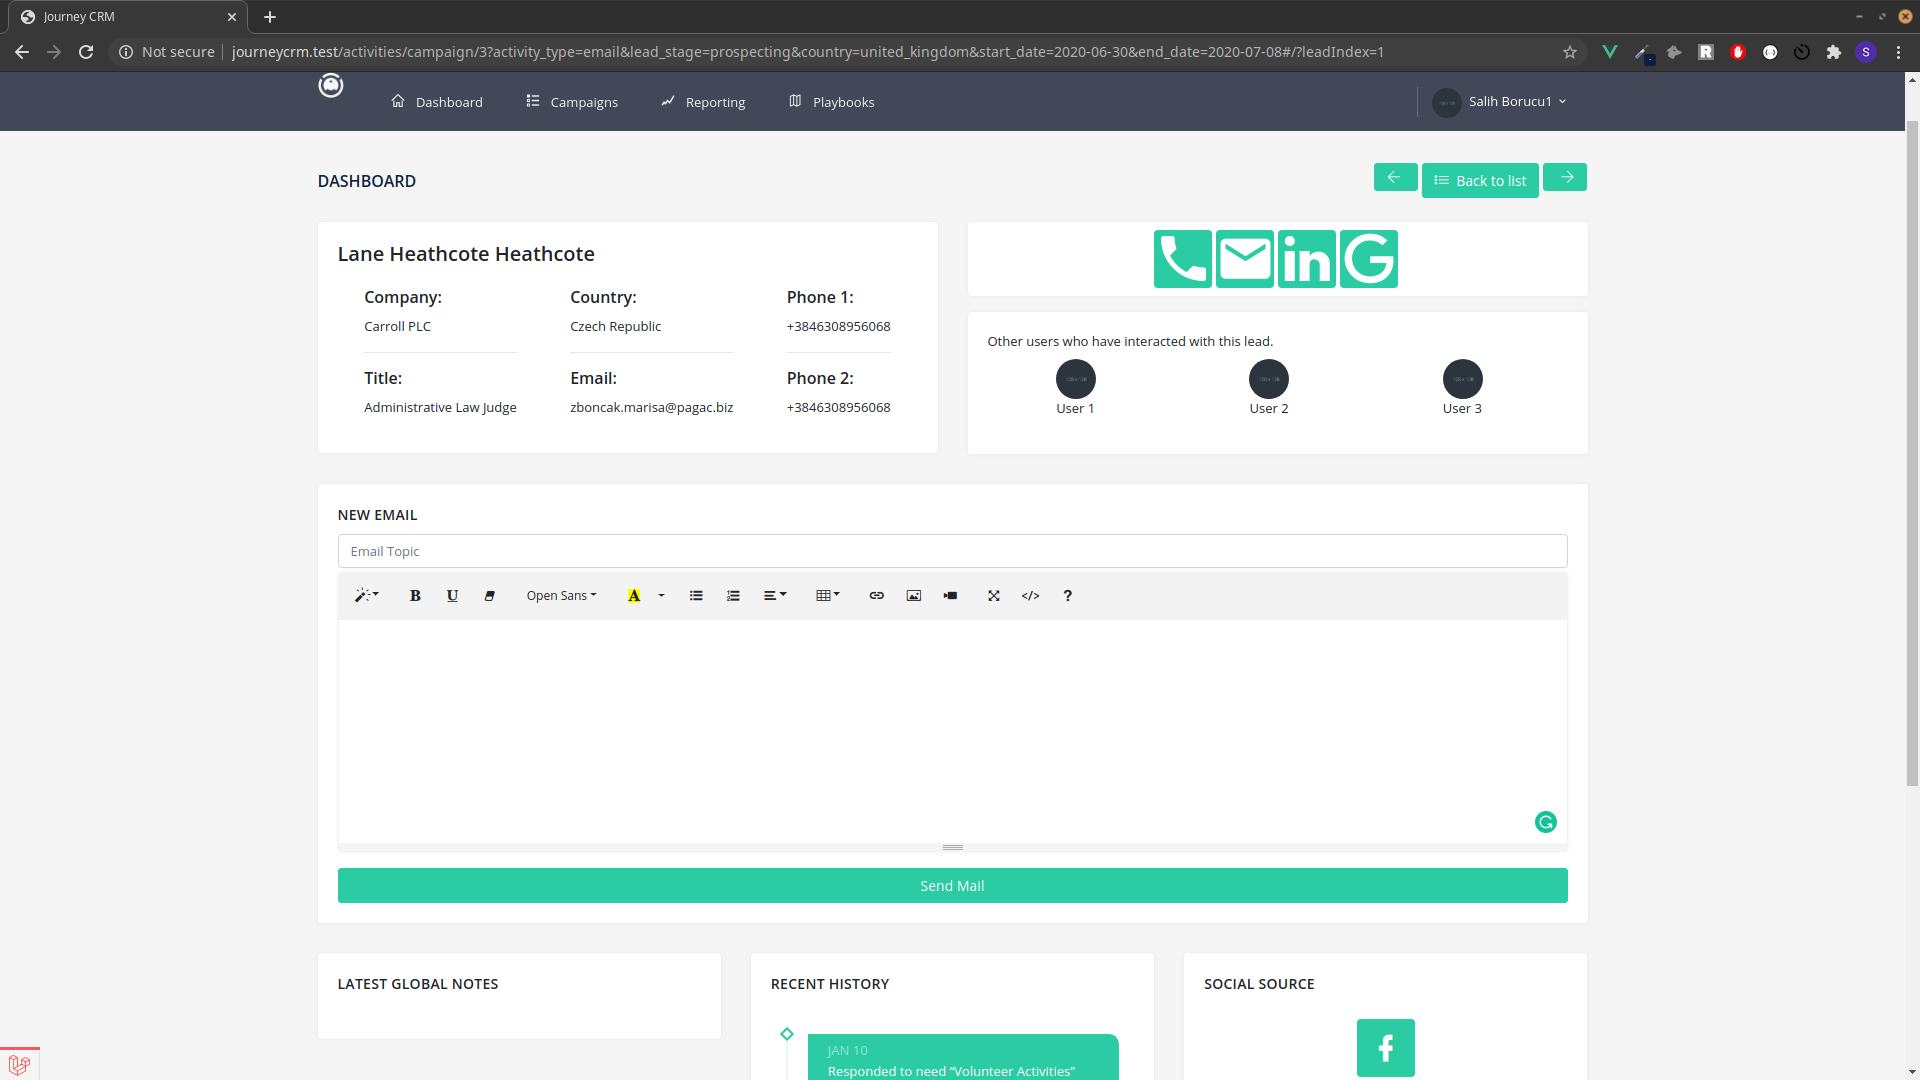This screenshot has height=1080, width=1920.
Task: Go to previous lead arrow button
Action: click(x=1395, y=177)
